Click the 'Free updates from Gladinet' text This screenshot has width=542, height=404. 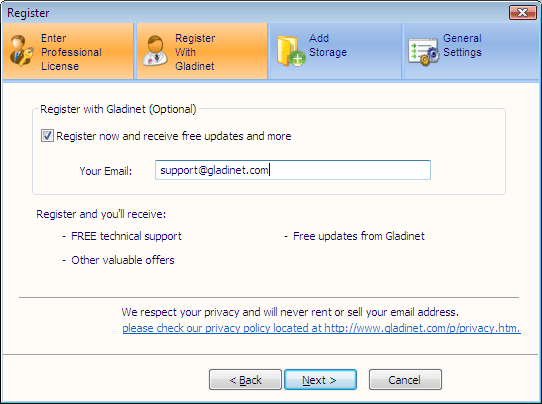pos(359,236)
